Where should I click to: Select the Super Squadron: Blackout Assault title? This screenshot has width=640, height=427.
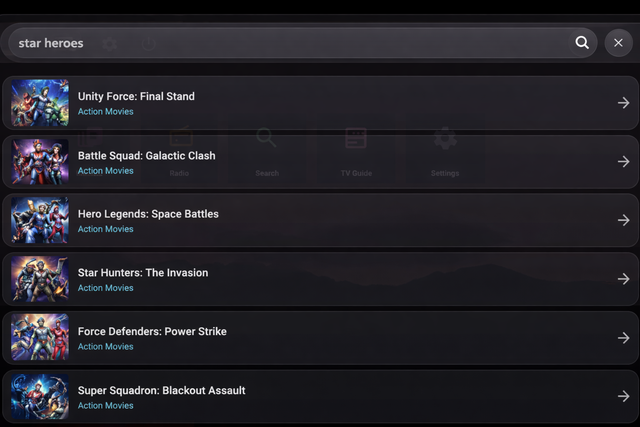coord(161,390)
